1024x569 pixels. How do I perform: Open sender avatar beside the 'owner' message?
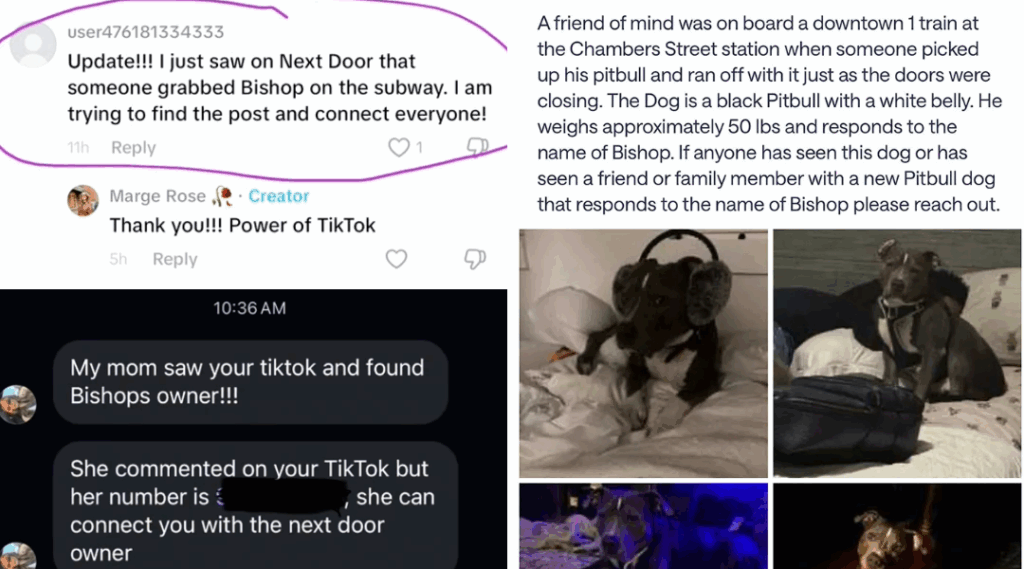click(18, 556)
